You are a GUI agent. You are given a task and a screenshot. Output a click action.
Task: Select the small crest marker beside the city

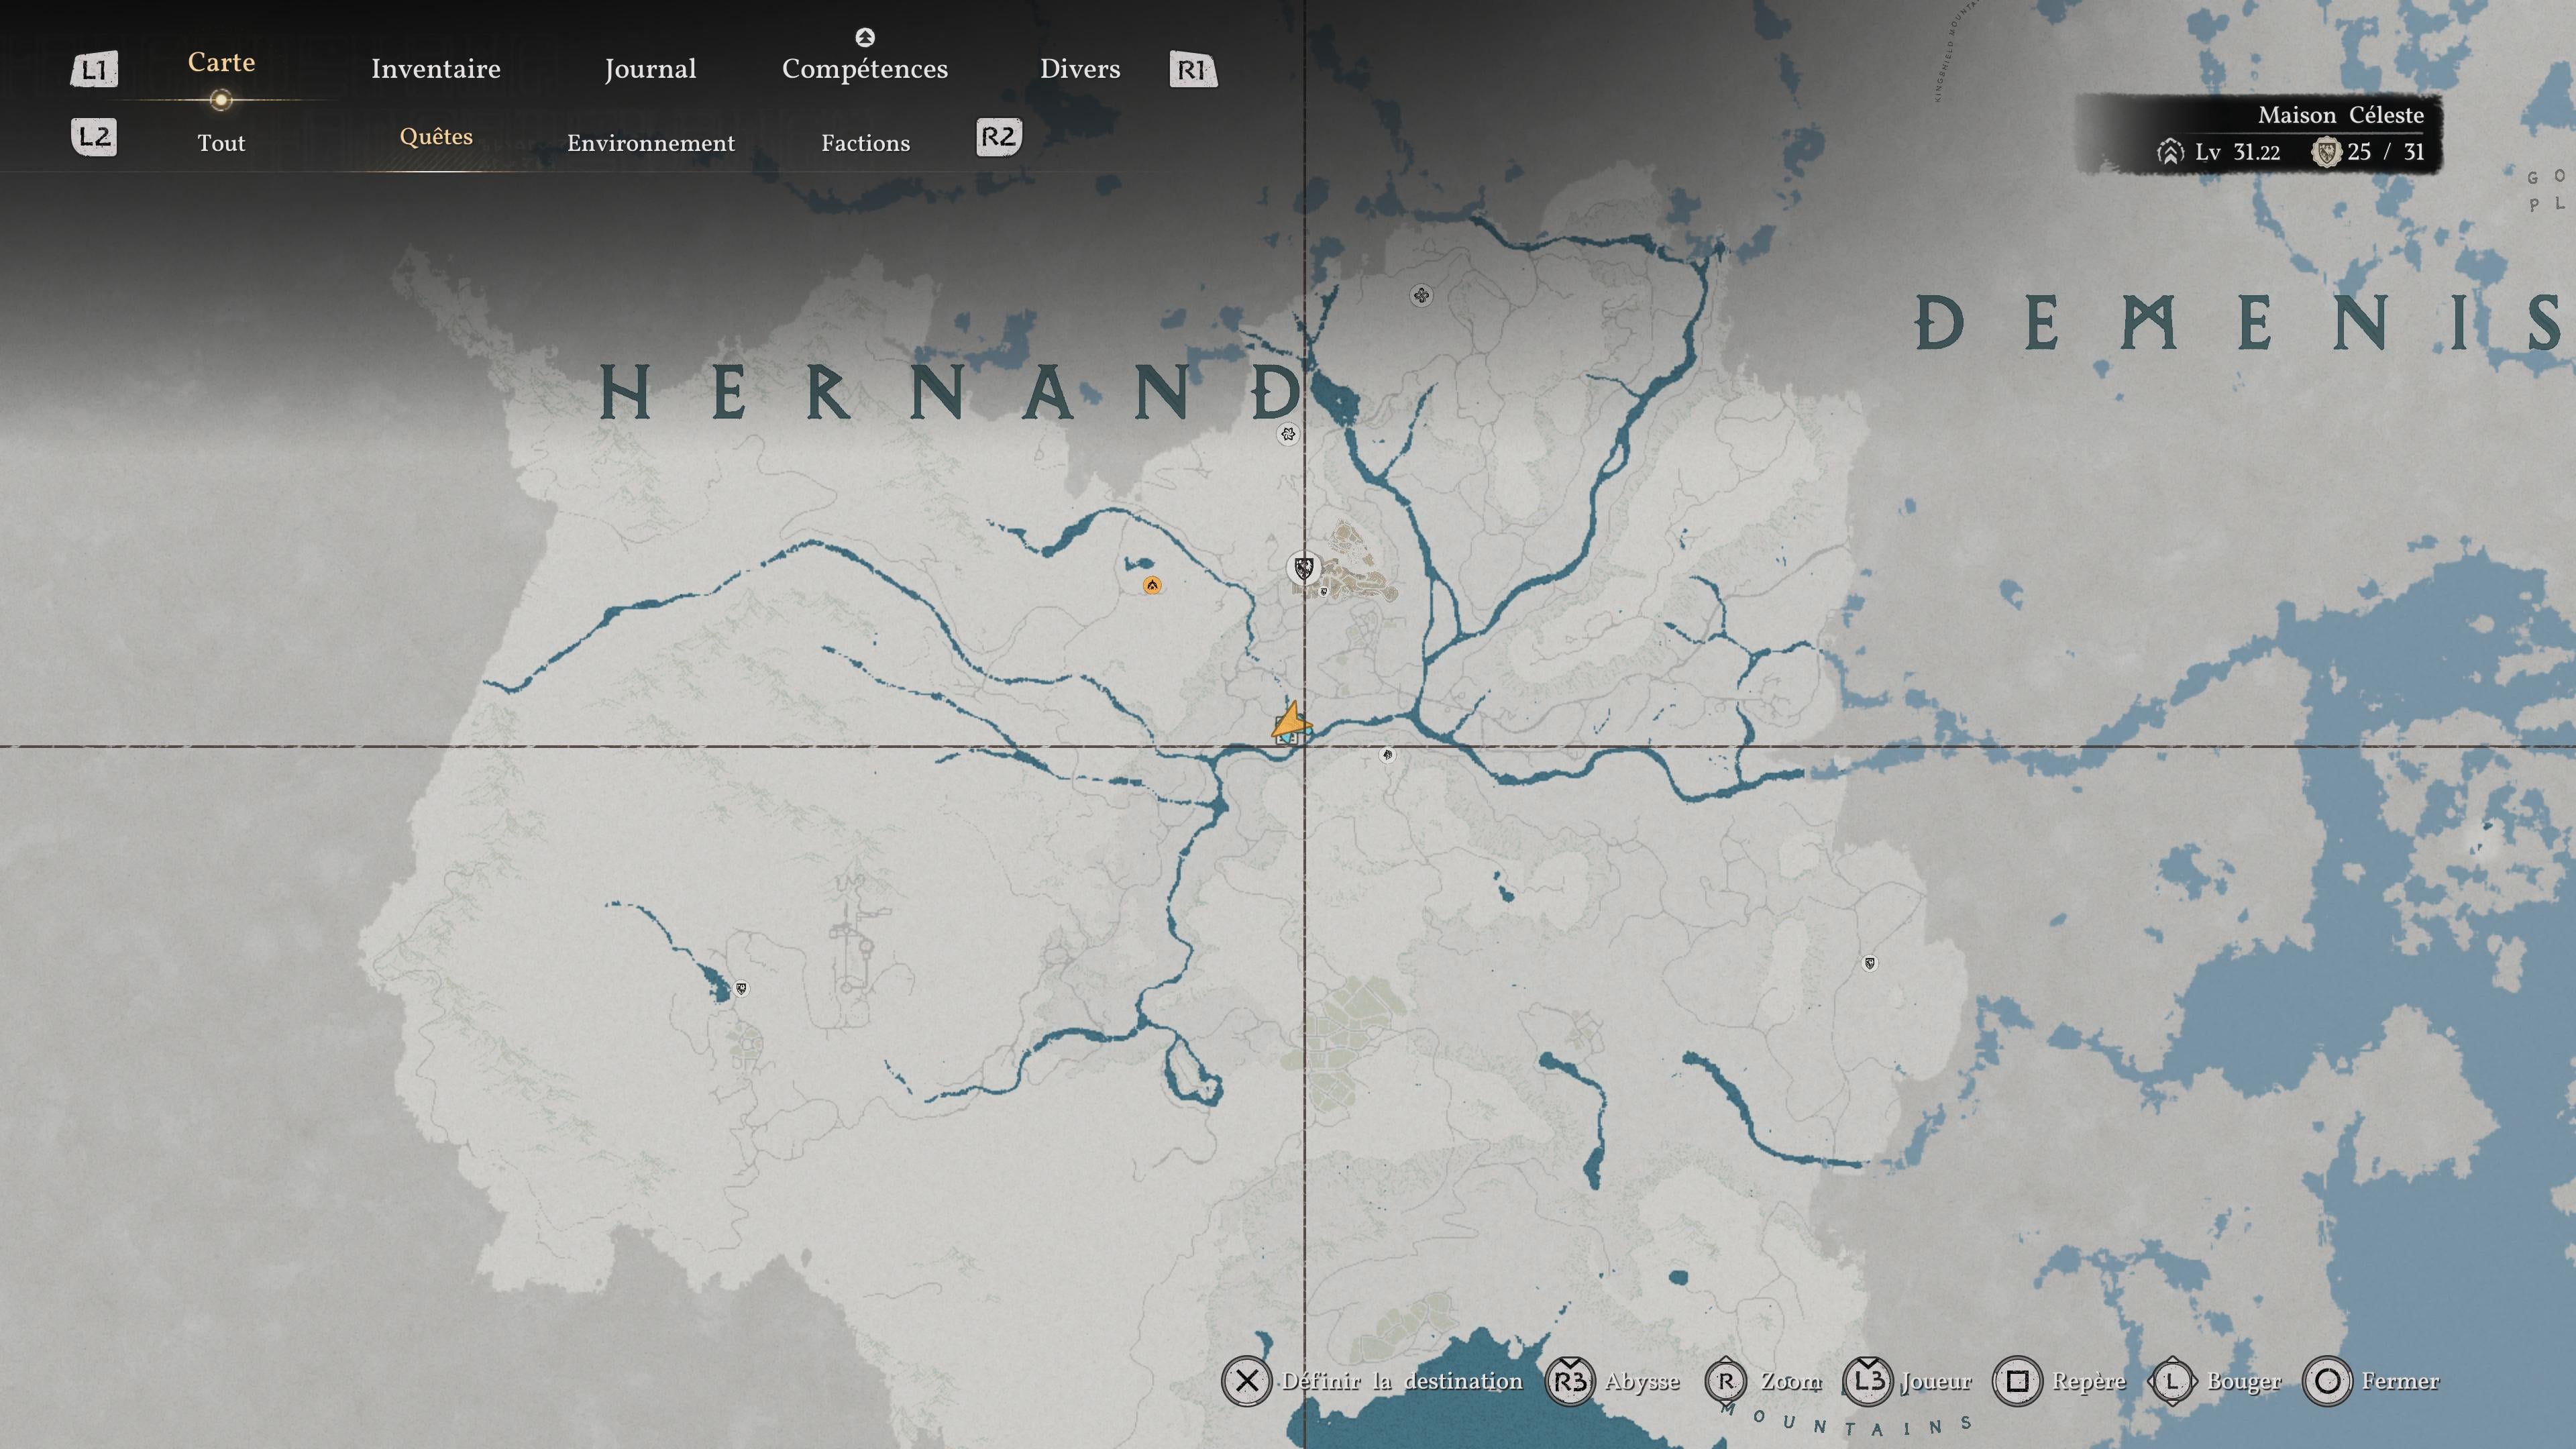coord(1324,592)
